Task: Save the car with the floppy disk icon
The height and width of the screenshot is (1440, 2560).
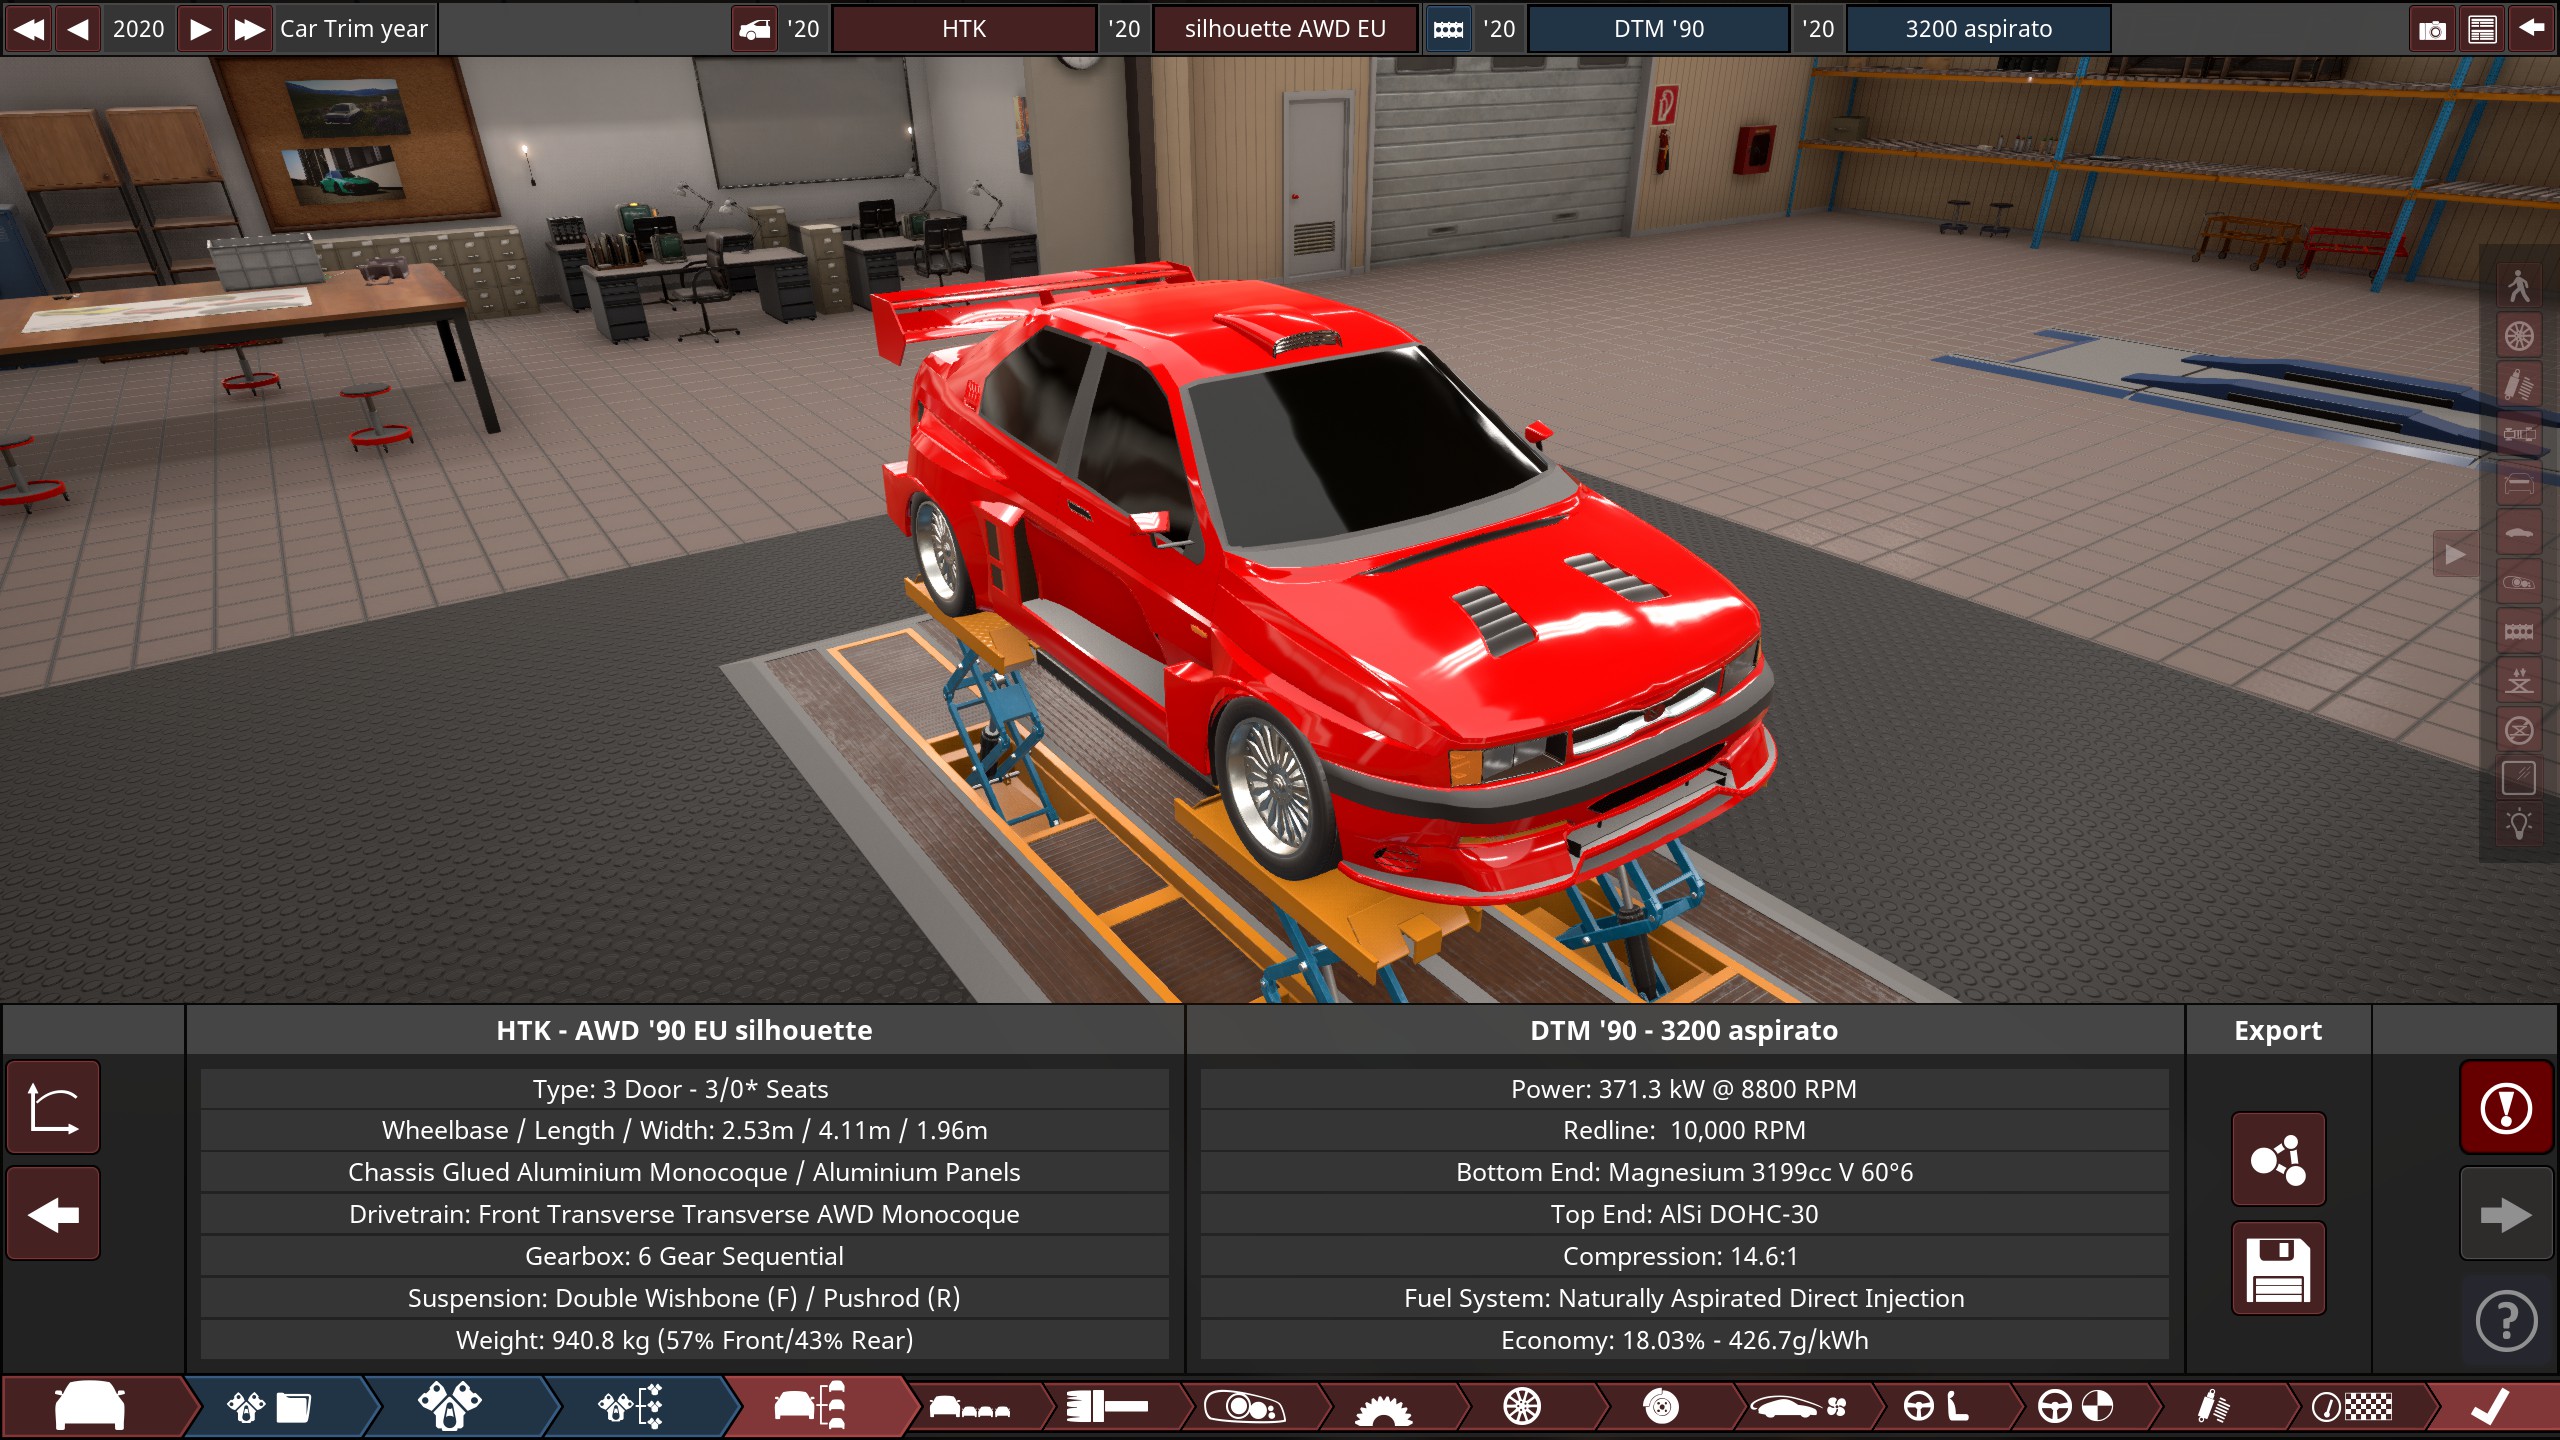Action: 2278,1269
